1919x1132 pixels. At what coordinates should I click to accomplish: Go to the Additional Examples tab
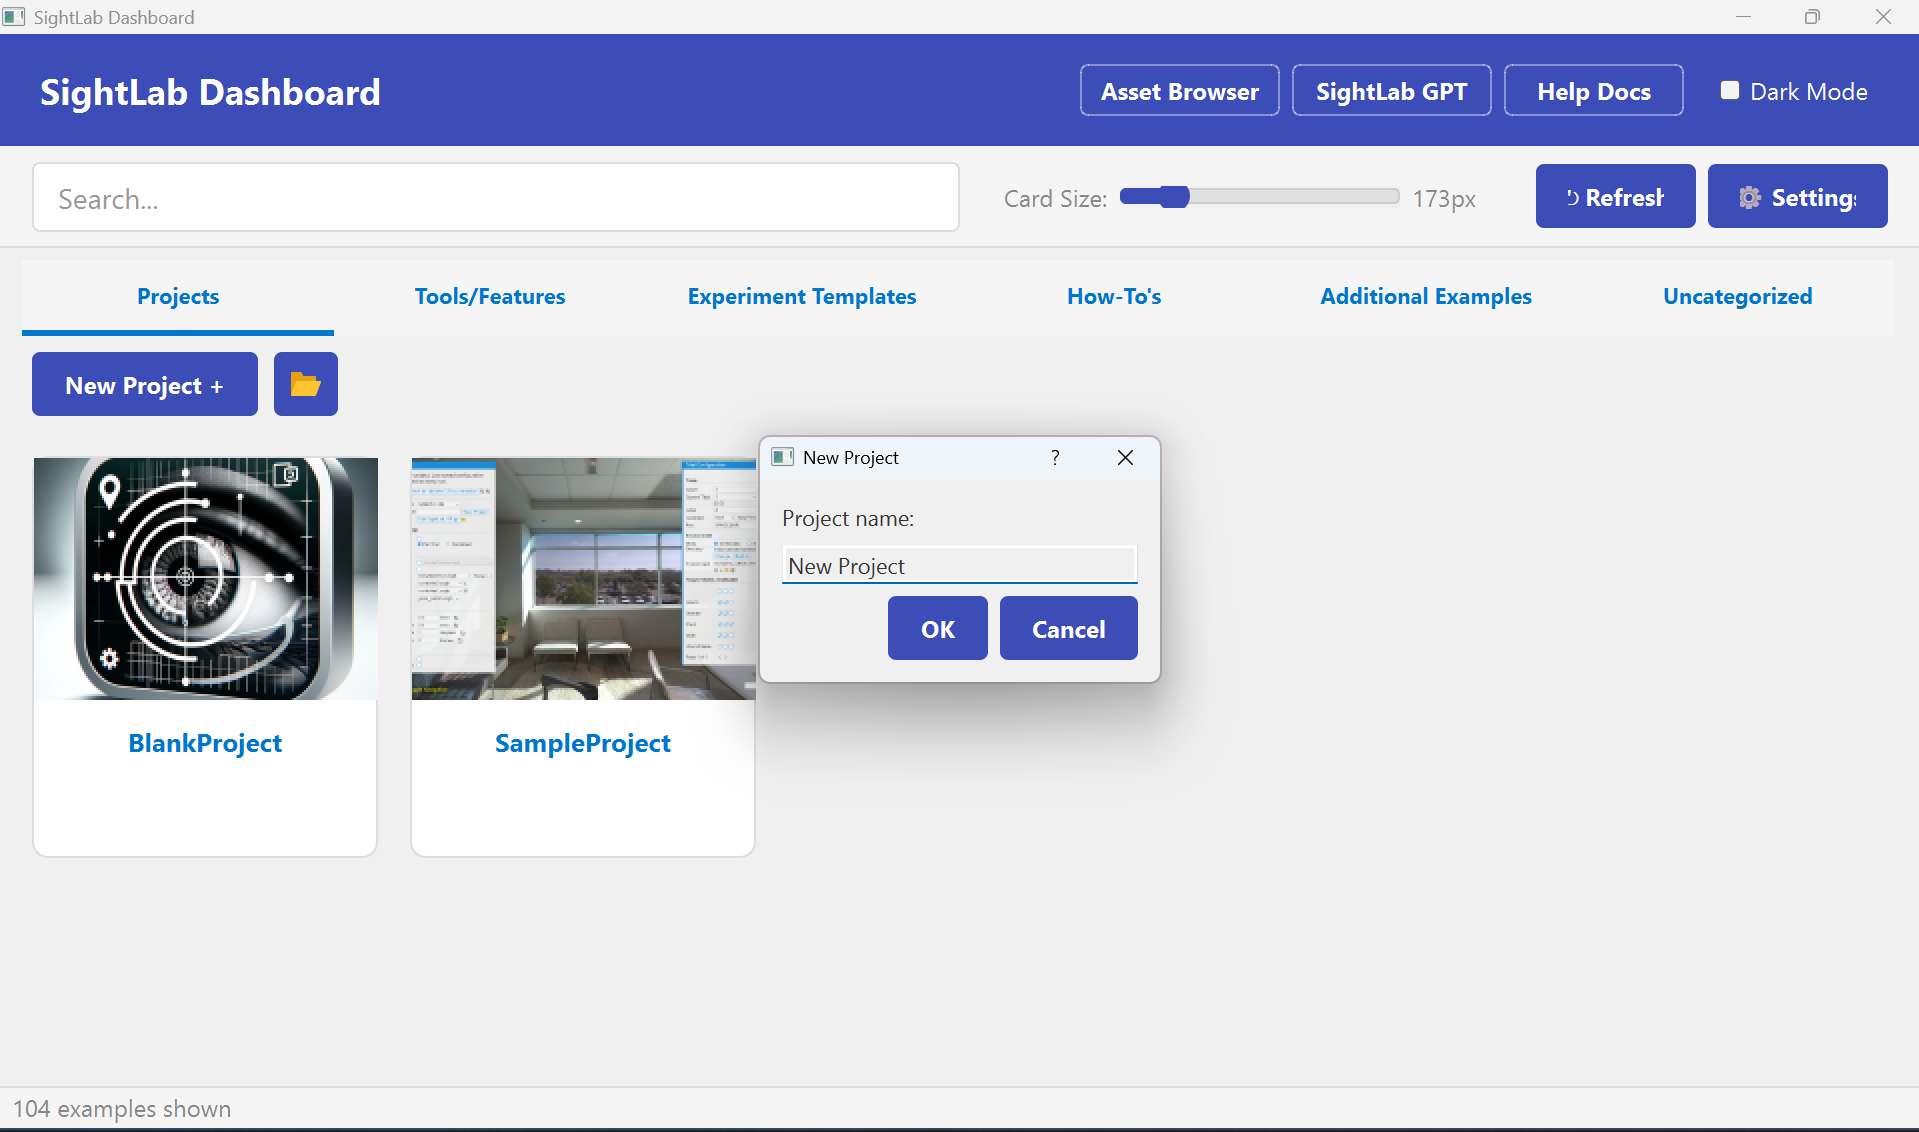tap(1425, 297)
